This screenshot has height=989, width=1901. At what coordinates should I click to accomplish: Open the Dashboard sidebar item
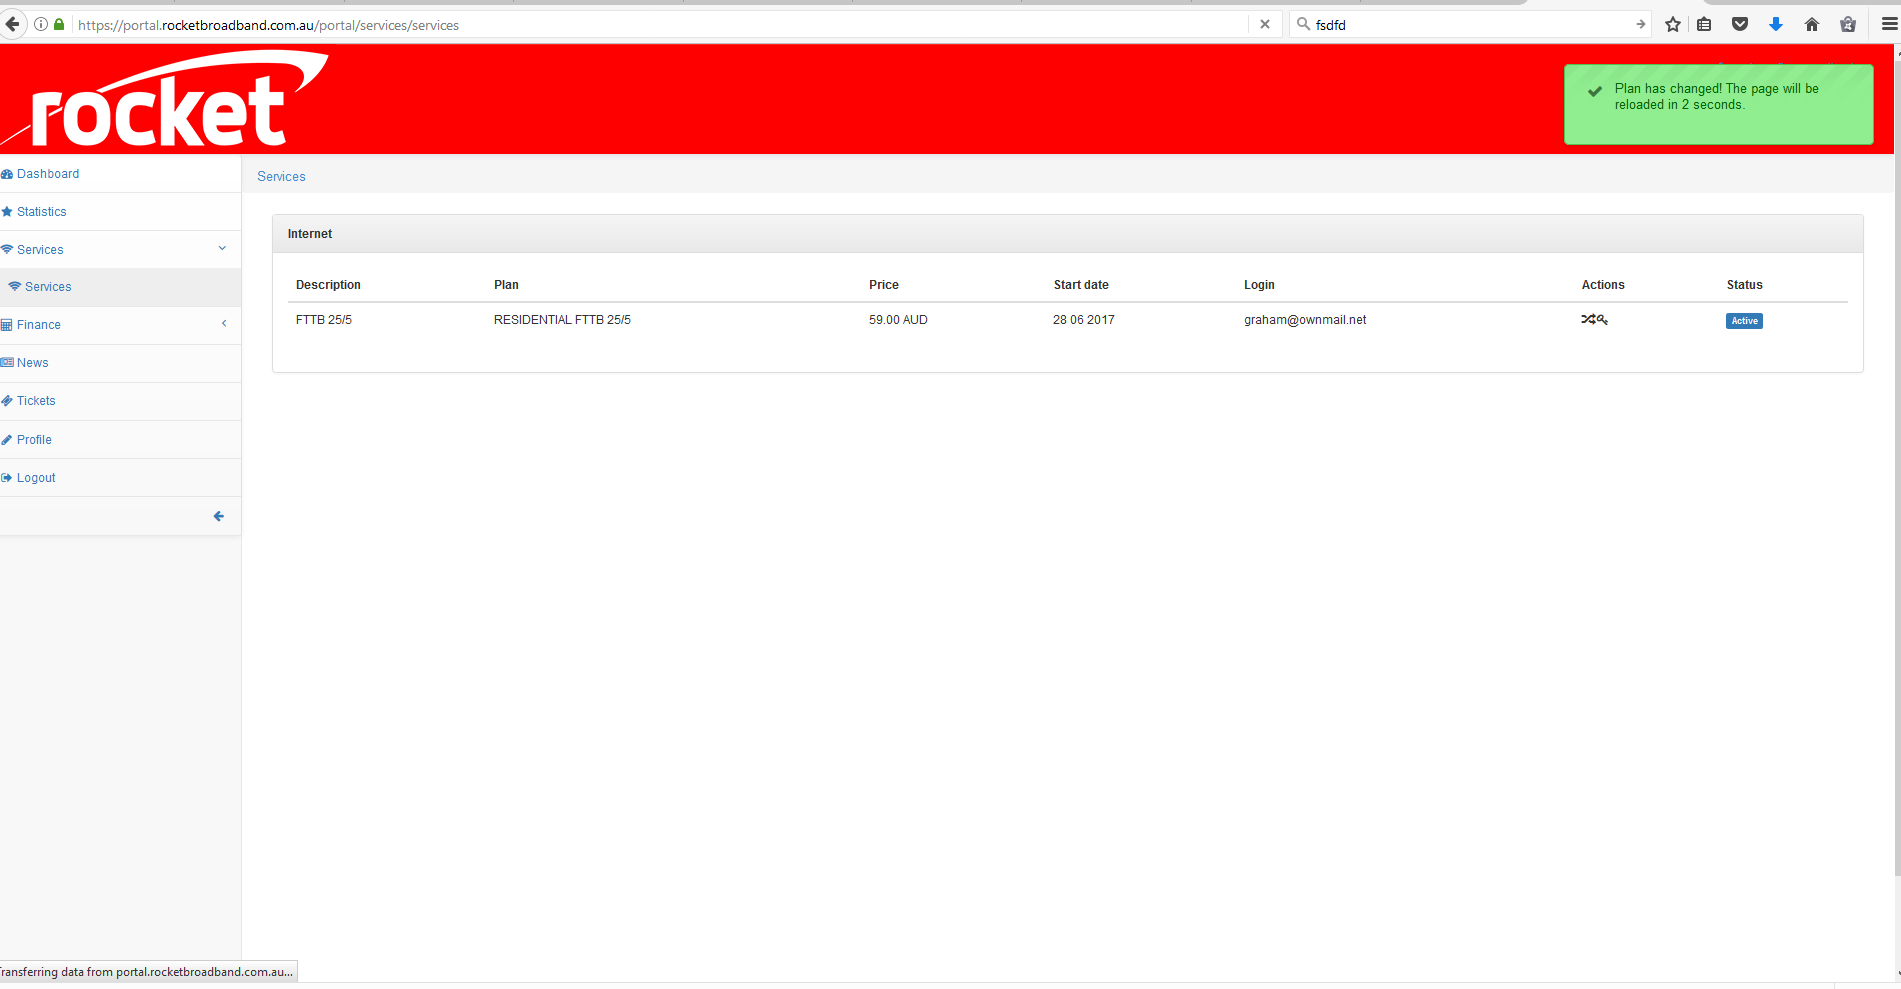pos(47,174)
